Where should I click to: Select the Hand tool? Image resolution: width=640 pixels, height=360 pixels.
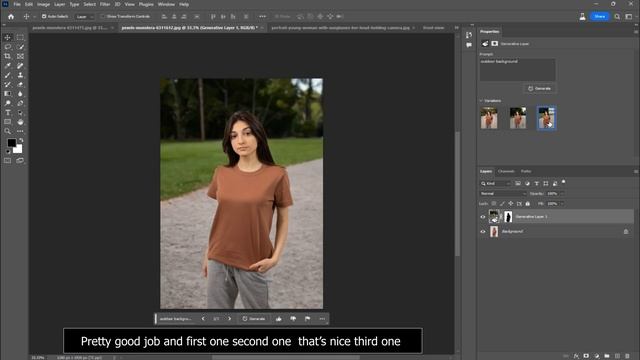pos(20,122)
